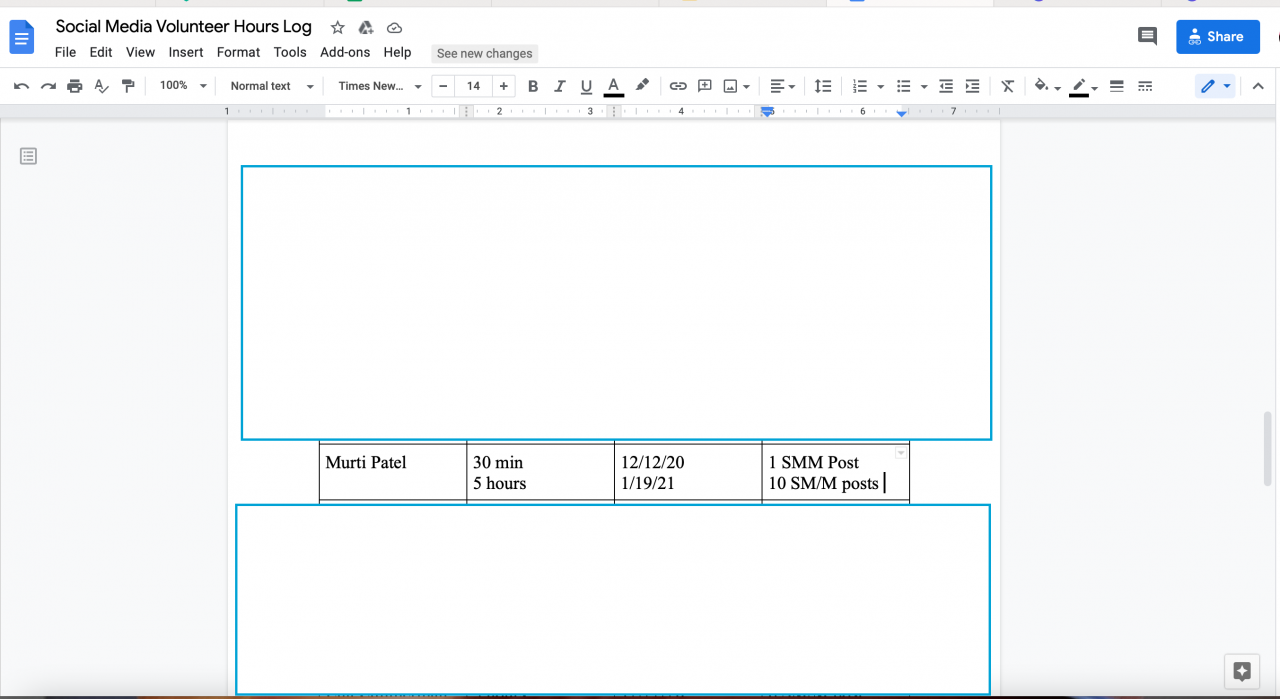Open the File menu
The height and width of the screenshot is (699, 1280).
pos(65,52)
